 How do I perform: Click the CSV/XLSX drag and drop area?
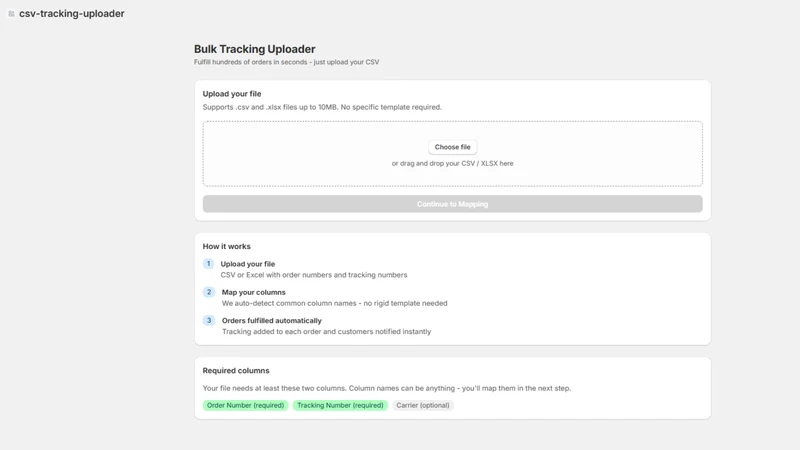[x=453, y=154]
